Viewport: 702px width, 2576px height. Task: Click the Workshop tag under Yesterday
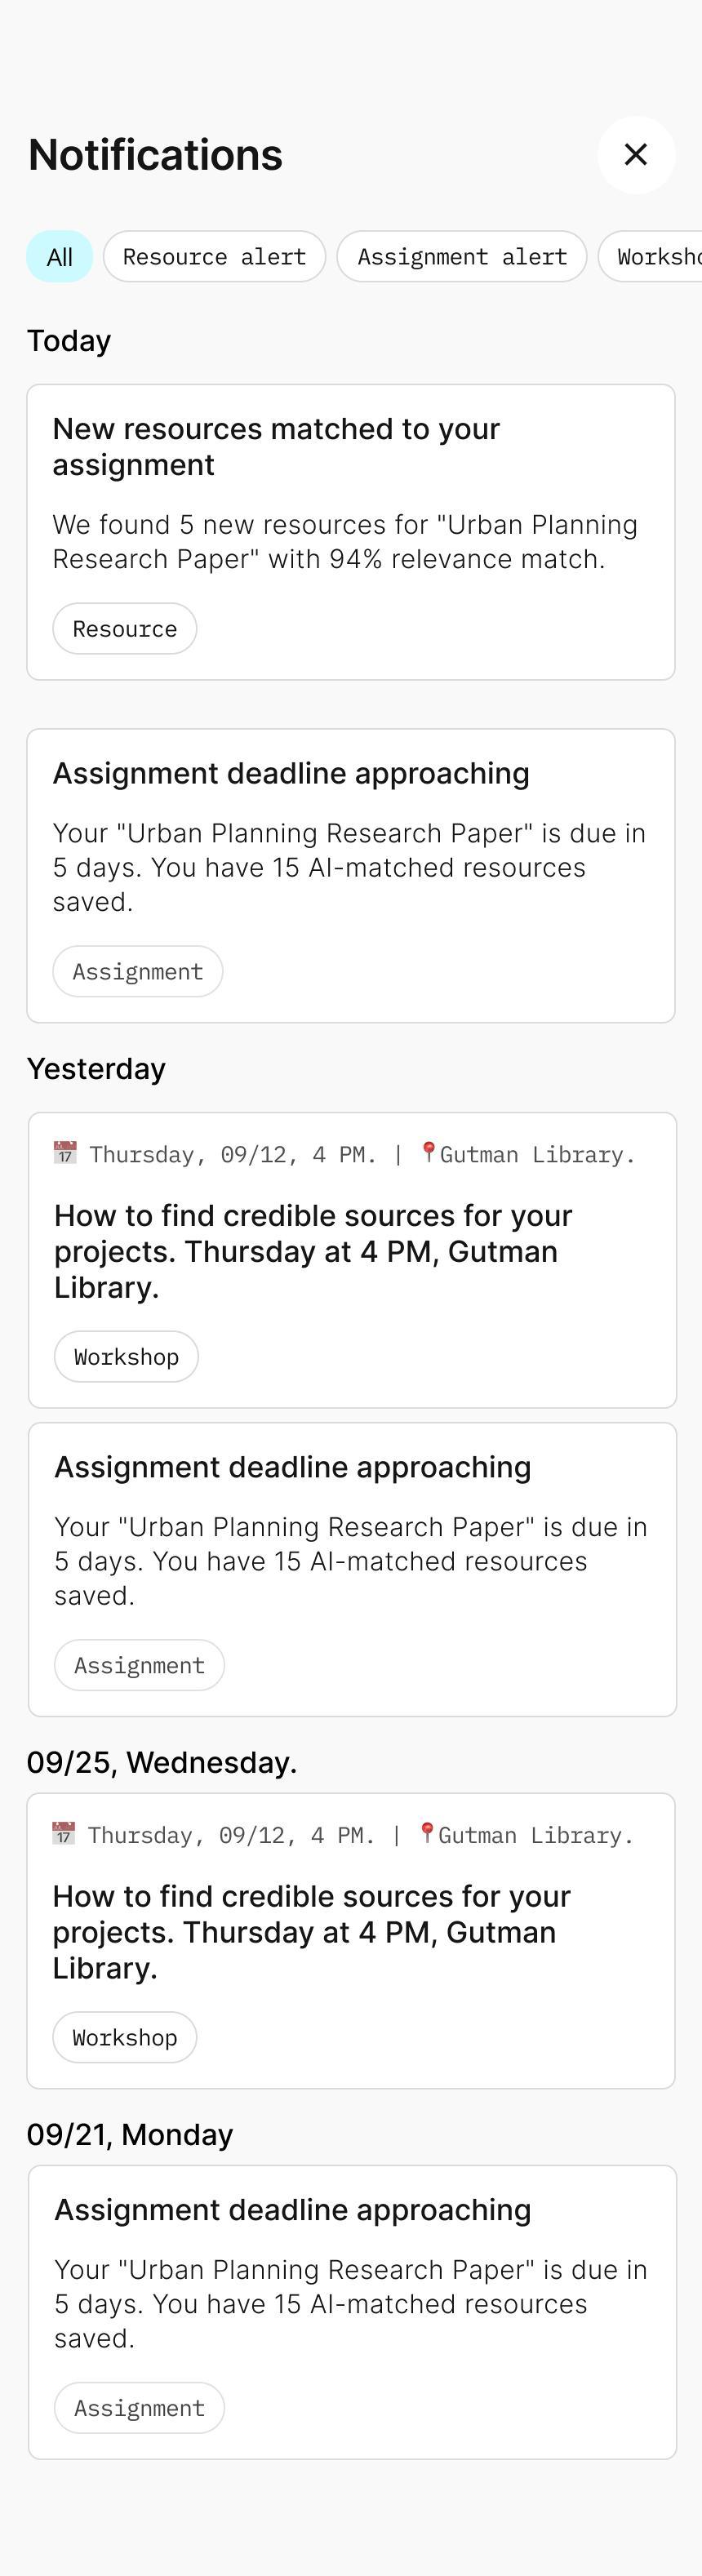[x=126, y=1357]
